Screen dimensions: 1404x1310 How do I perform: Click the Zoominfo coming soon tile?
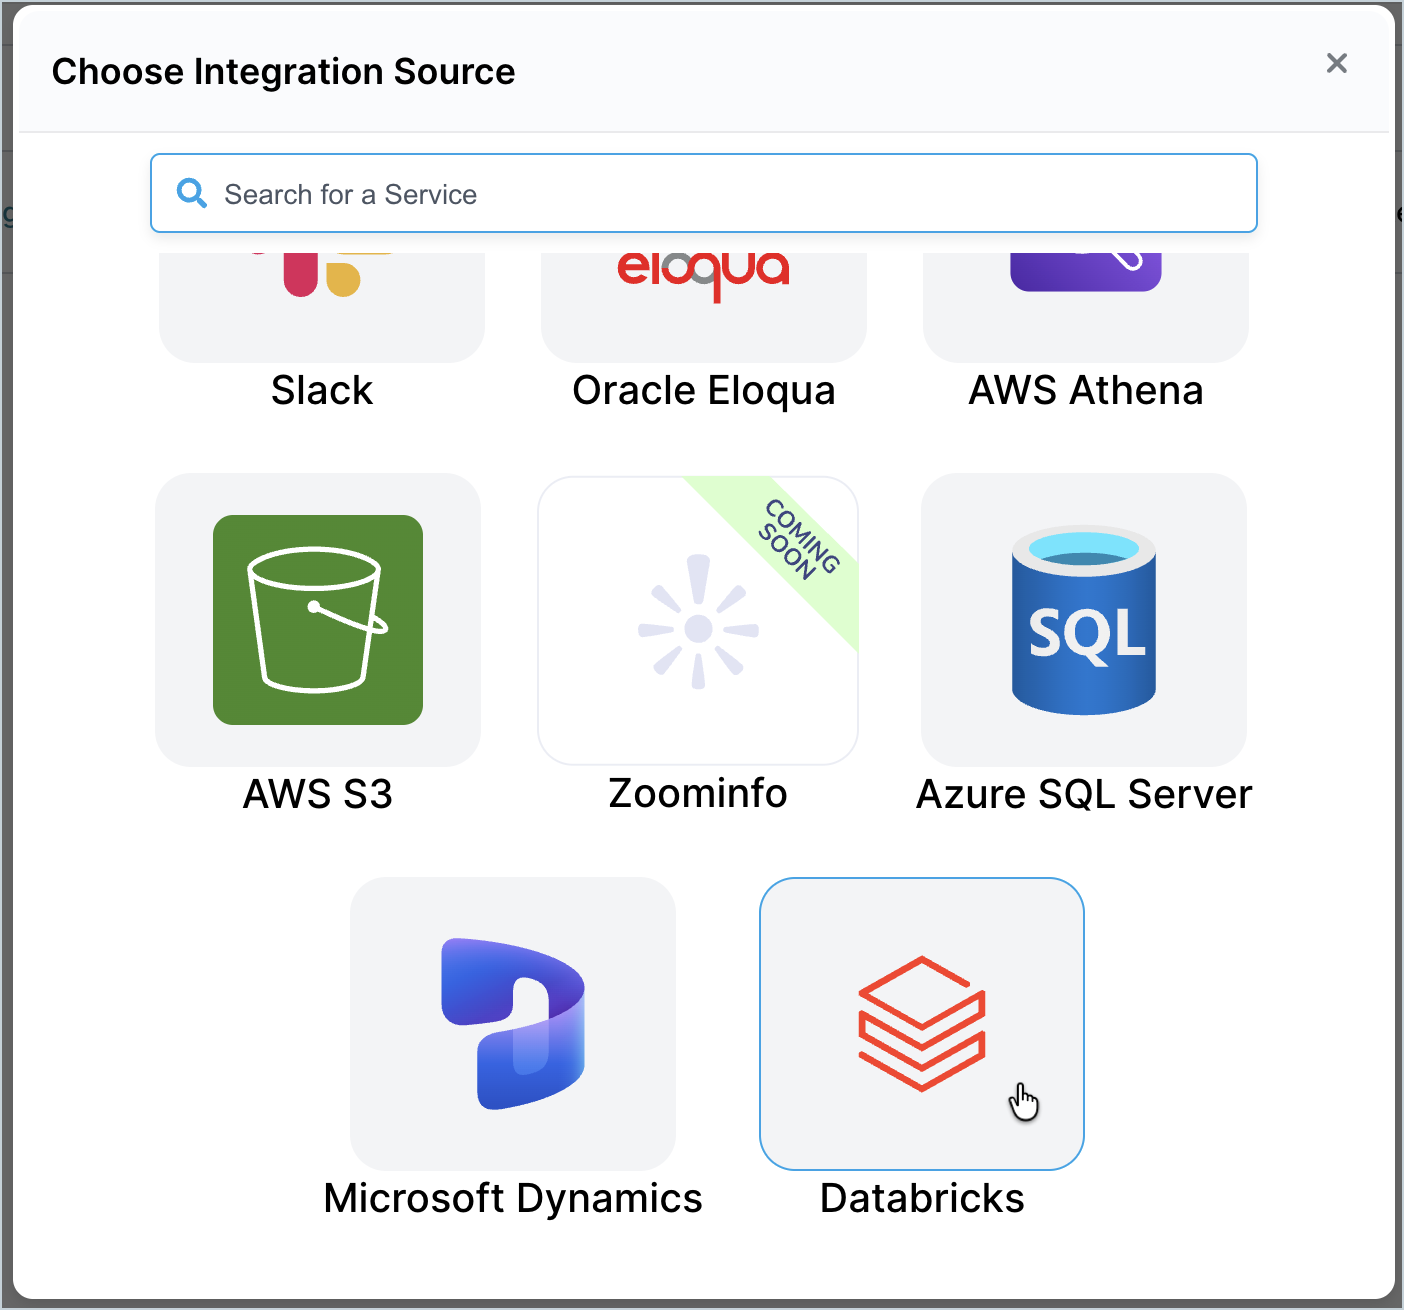click(698, 621)
